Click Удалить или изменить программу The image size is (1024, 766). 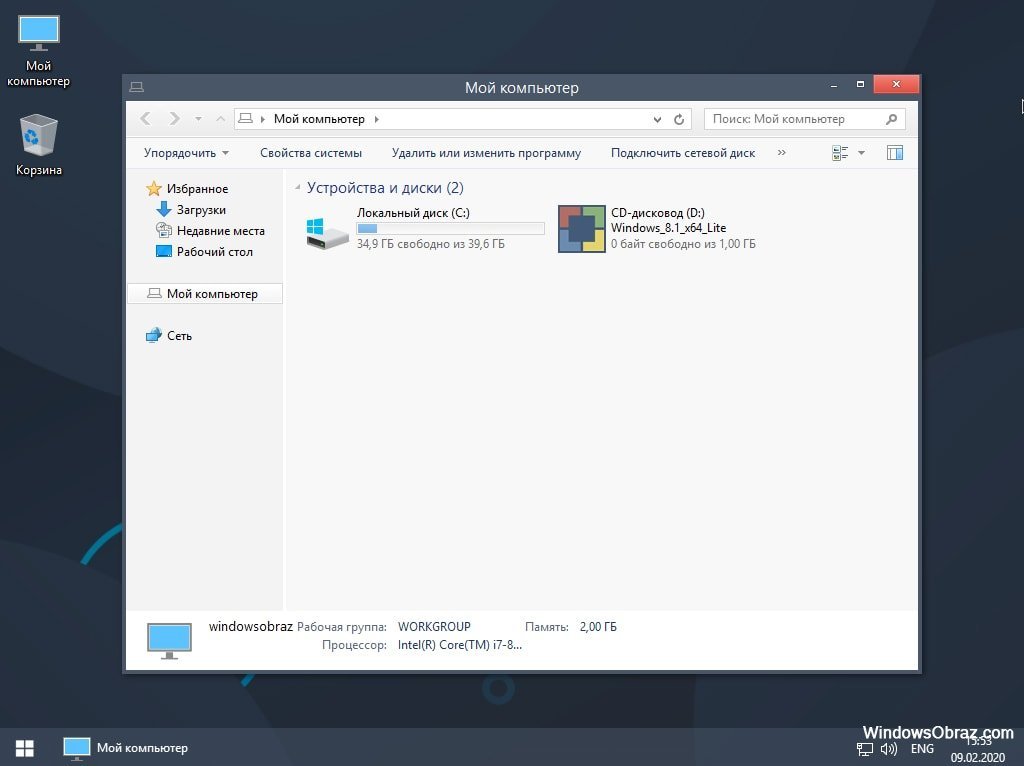[x=486, y=153]
